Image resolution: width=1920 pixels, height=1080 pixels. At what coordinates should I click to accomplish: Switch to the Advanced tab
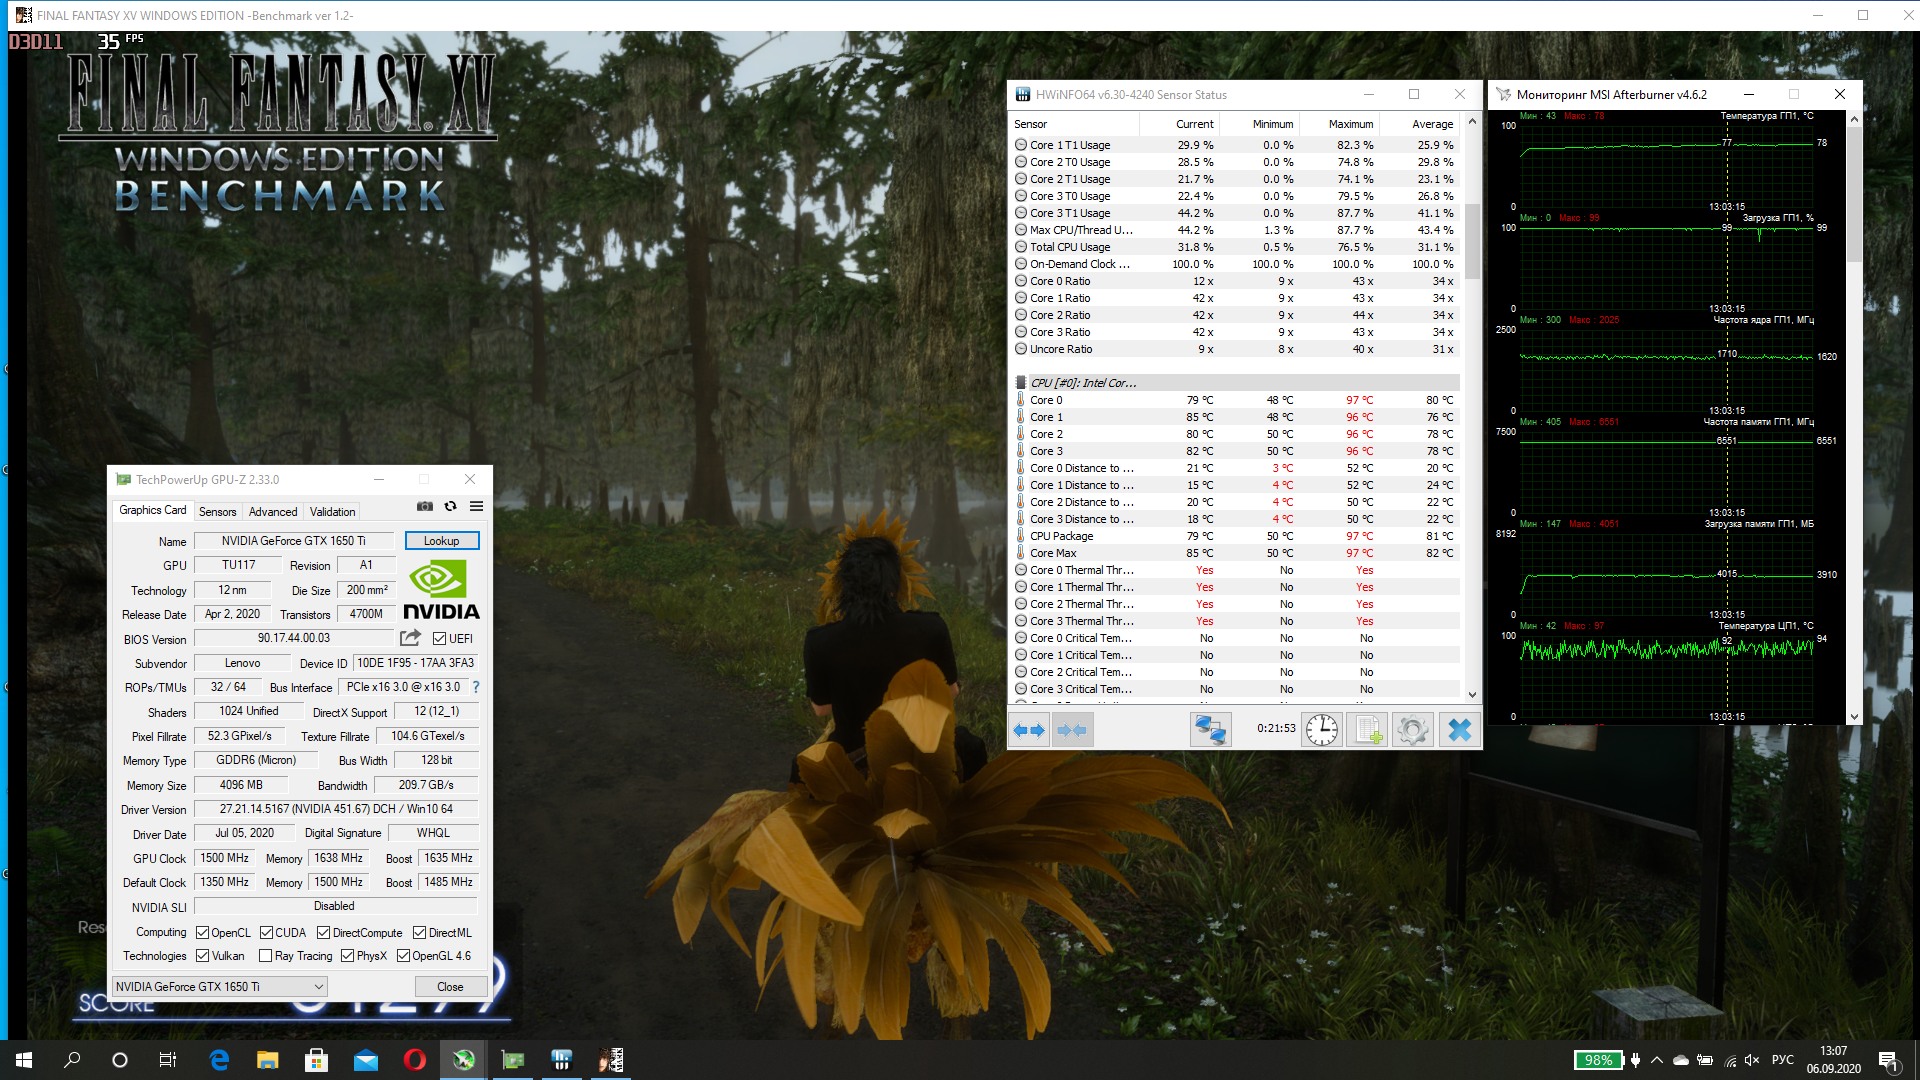click(x=273, y=512)
